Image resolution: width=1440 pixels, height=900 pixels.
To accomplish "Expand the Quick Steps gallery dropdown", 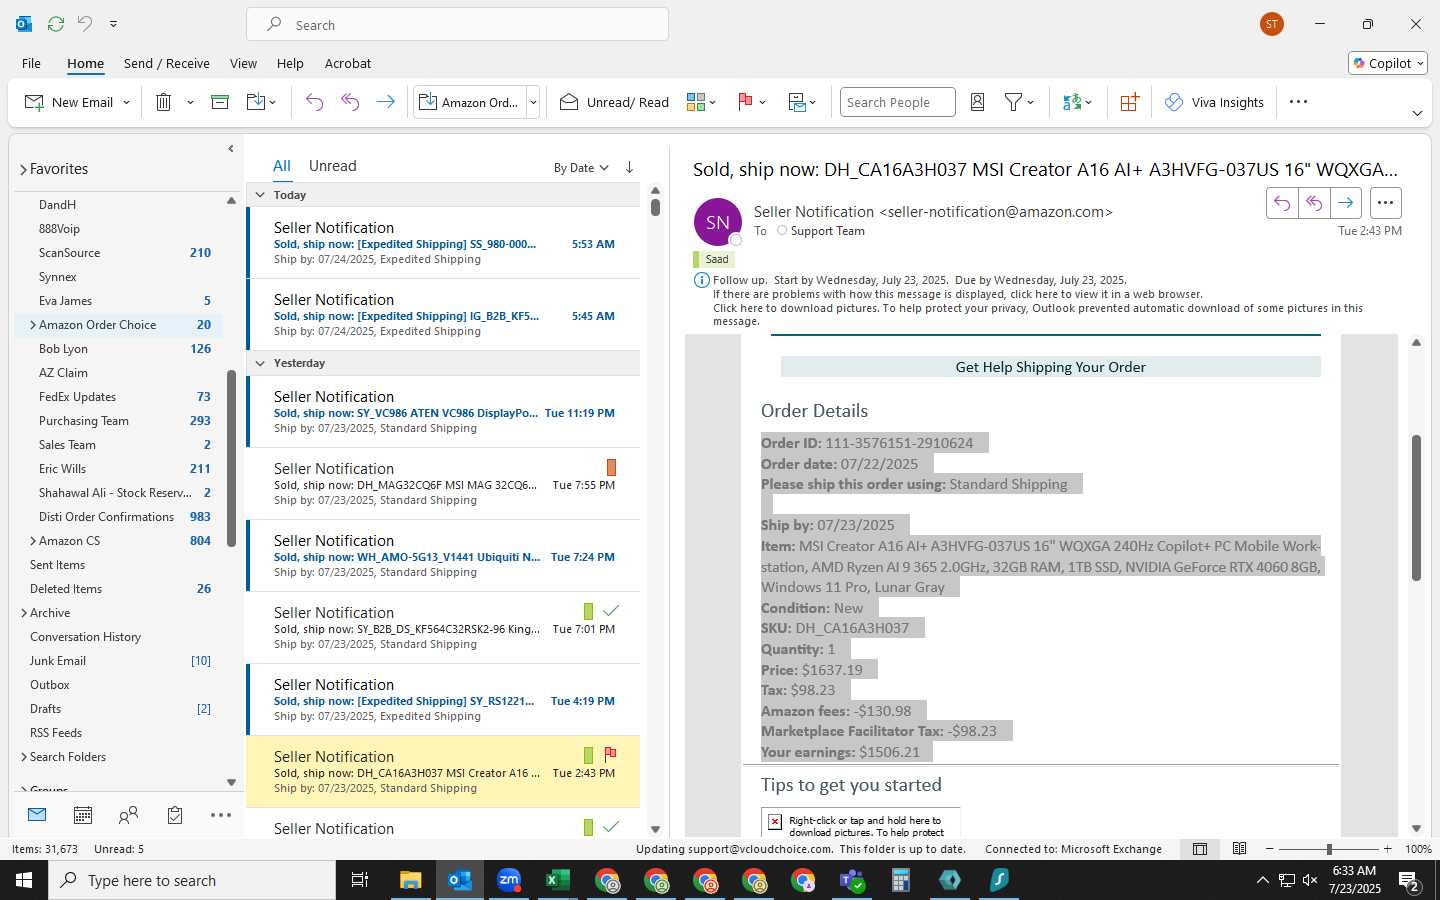I will coord(533,102).
